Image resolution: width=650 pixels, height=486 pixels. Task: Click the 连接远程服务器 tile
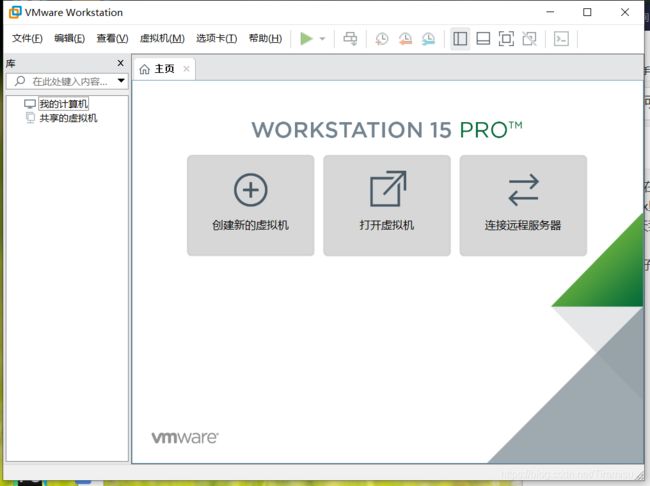coord(523,205)
